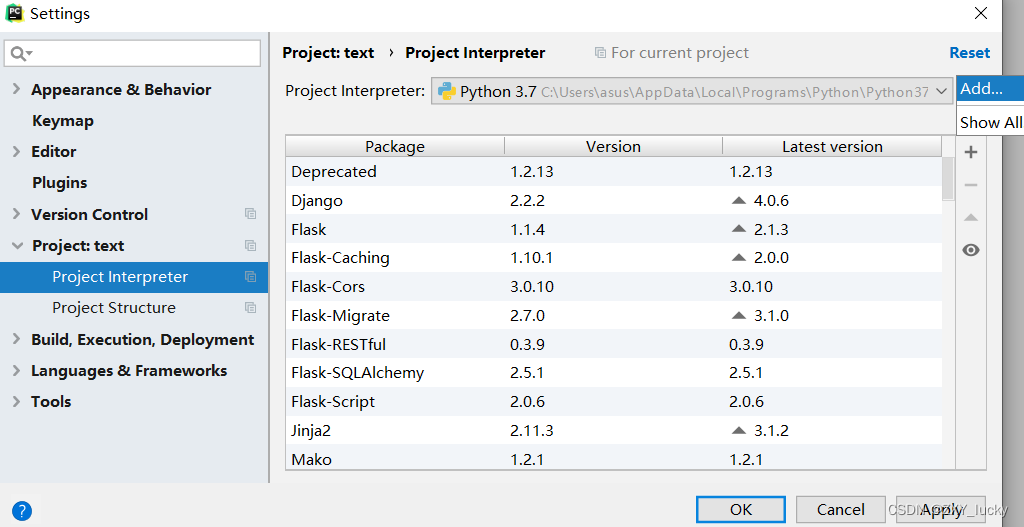Image resolution: width=1024 pixels, height=527 pixels.
Task: Expand Languages & Frameworks section
Action: (16, 370)
